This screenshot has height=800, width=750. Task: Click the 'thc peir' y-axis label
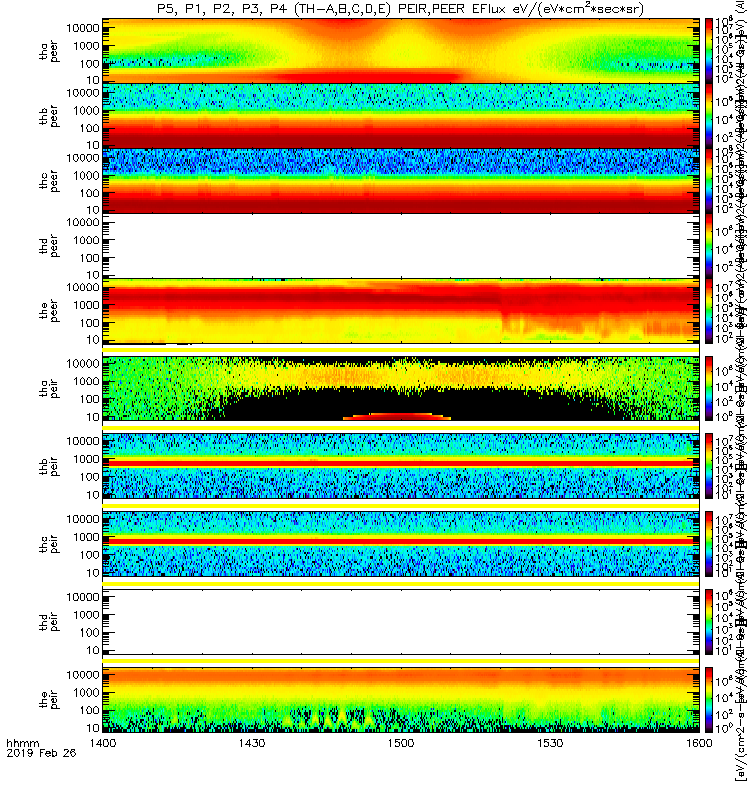[x=49, y=544]
